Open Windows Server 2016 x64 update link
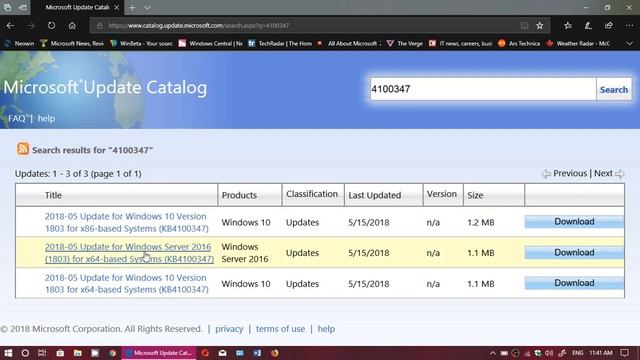Image resolution: width=640 pixels, height=360 pixels. coord(129,253)
